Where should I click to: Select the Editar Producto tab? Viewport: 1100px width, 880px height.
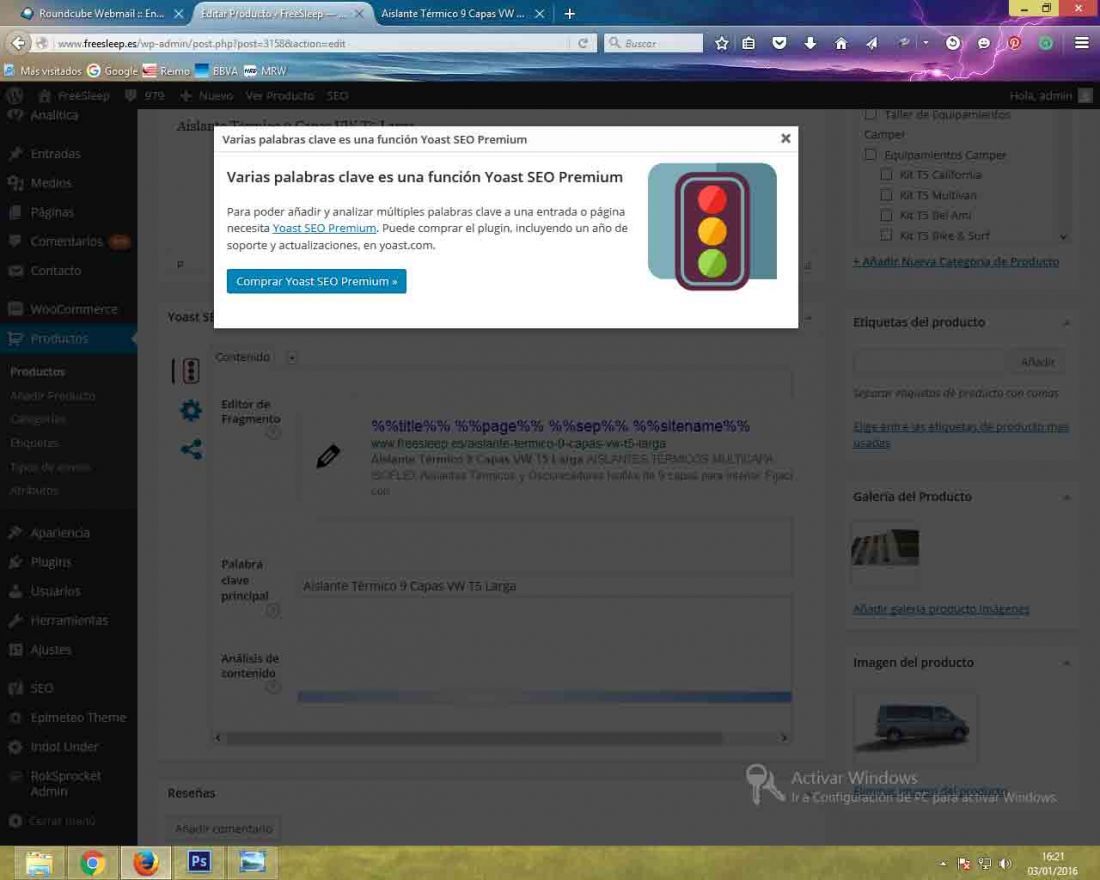[x=281, y=13]
